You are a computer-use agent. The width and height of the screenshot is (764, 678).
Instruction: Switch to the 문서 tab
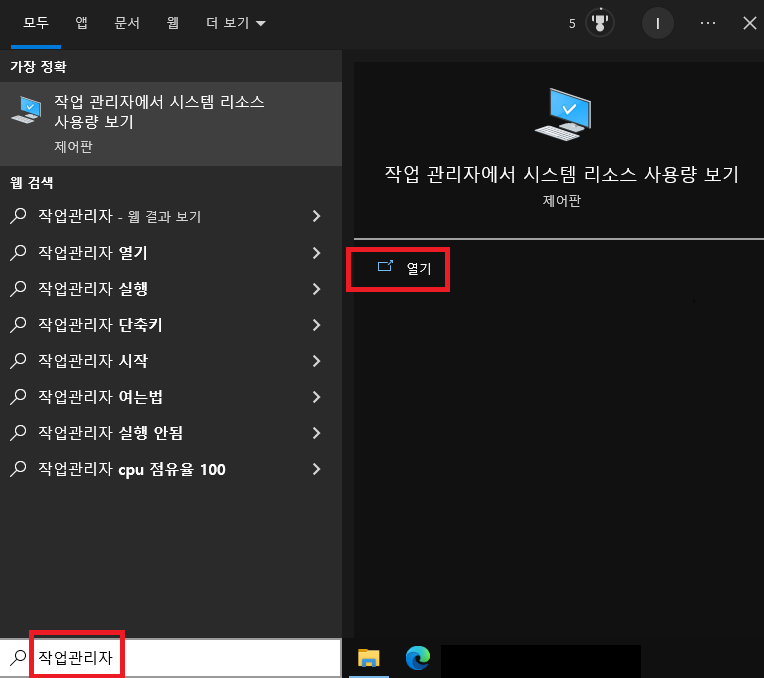127,23
